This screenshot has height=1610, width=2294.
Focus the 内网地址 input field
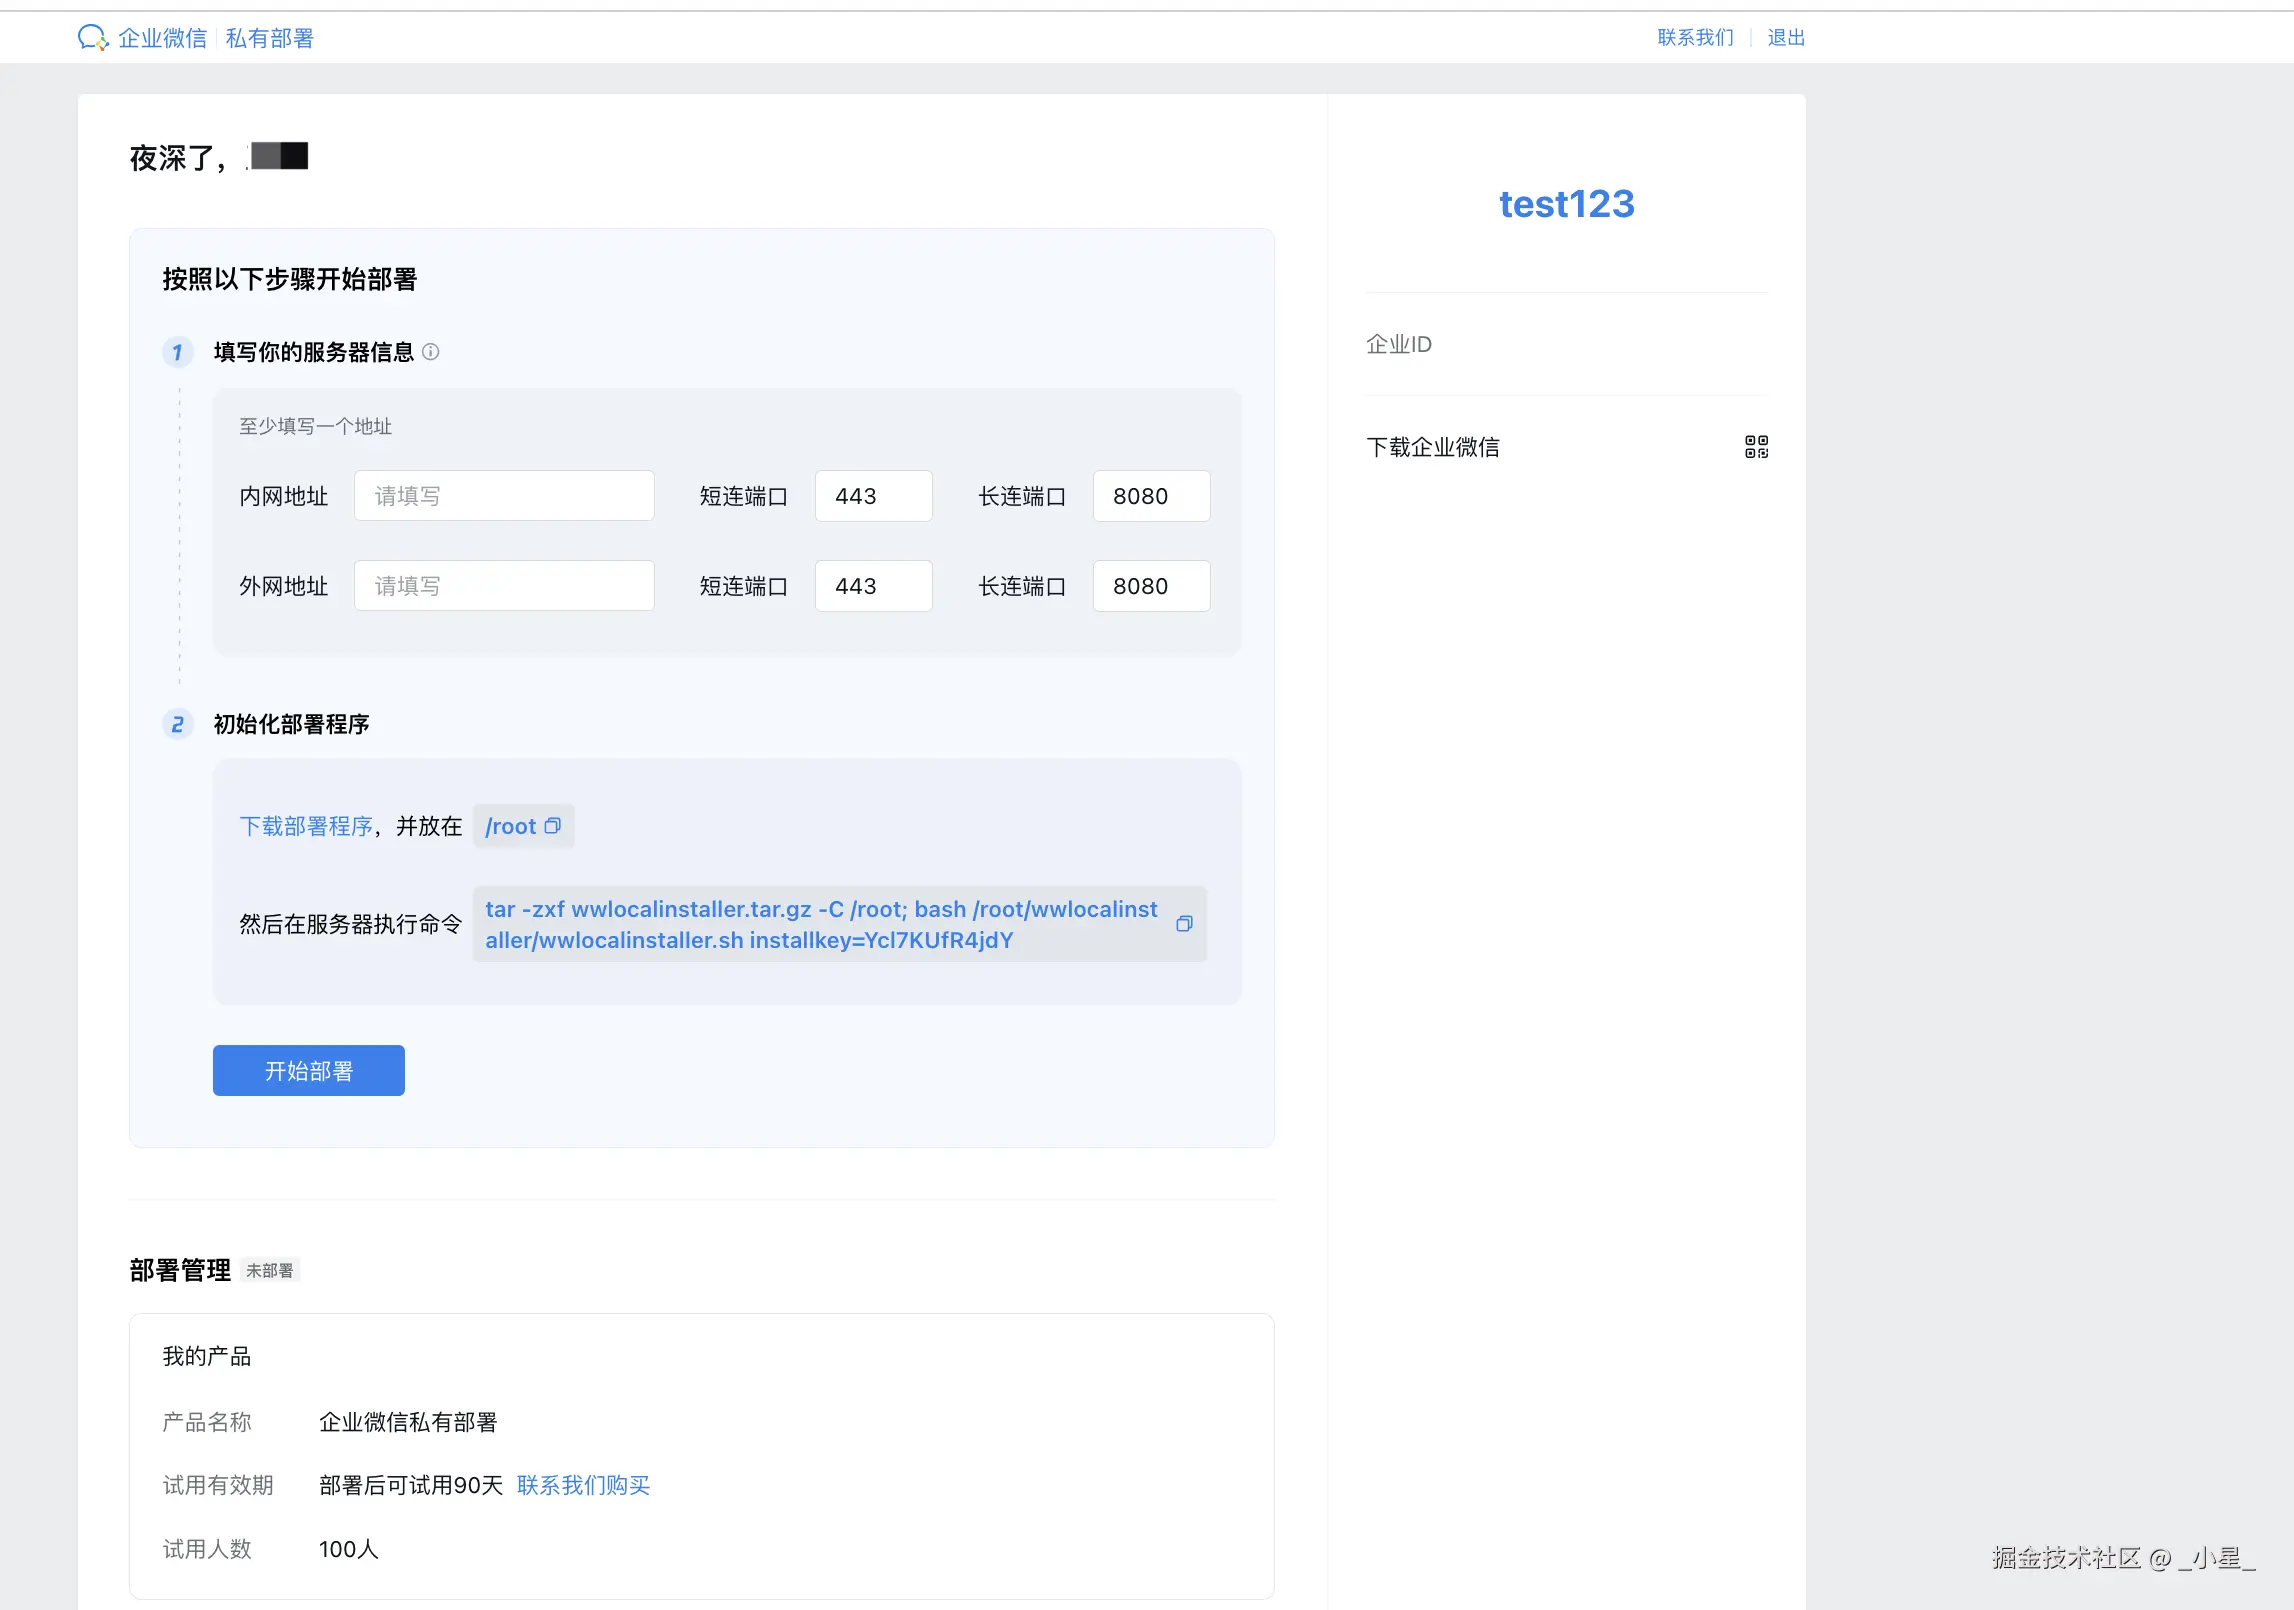pyautogui.click(x=504, y=496)
